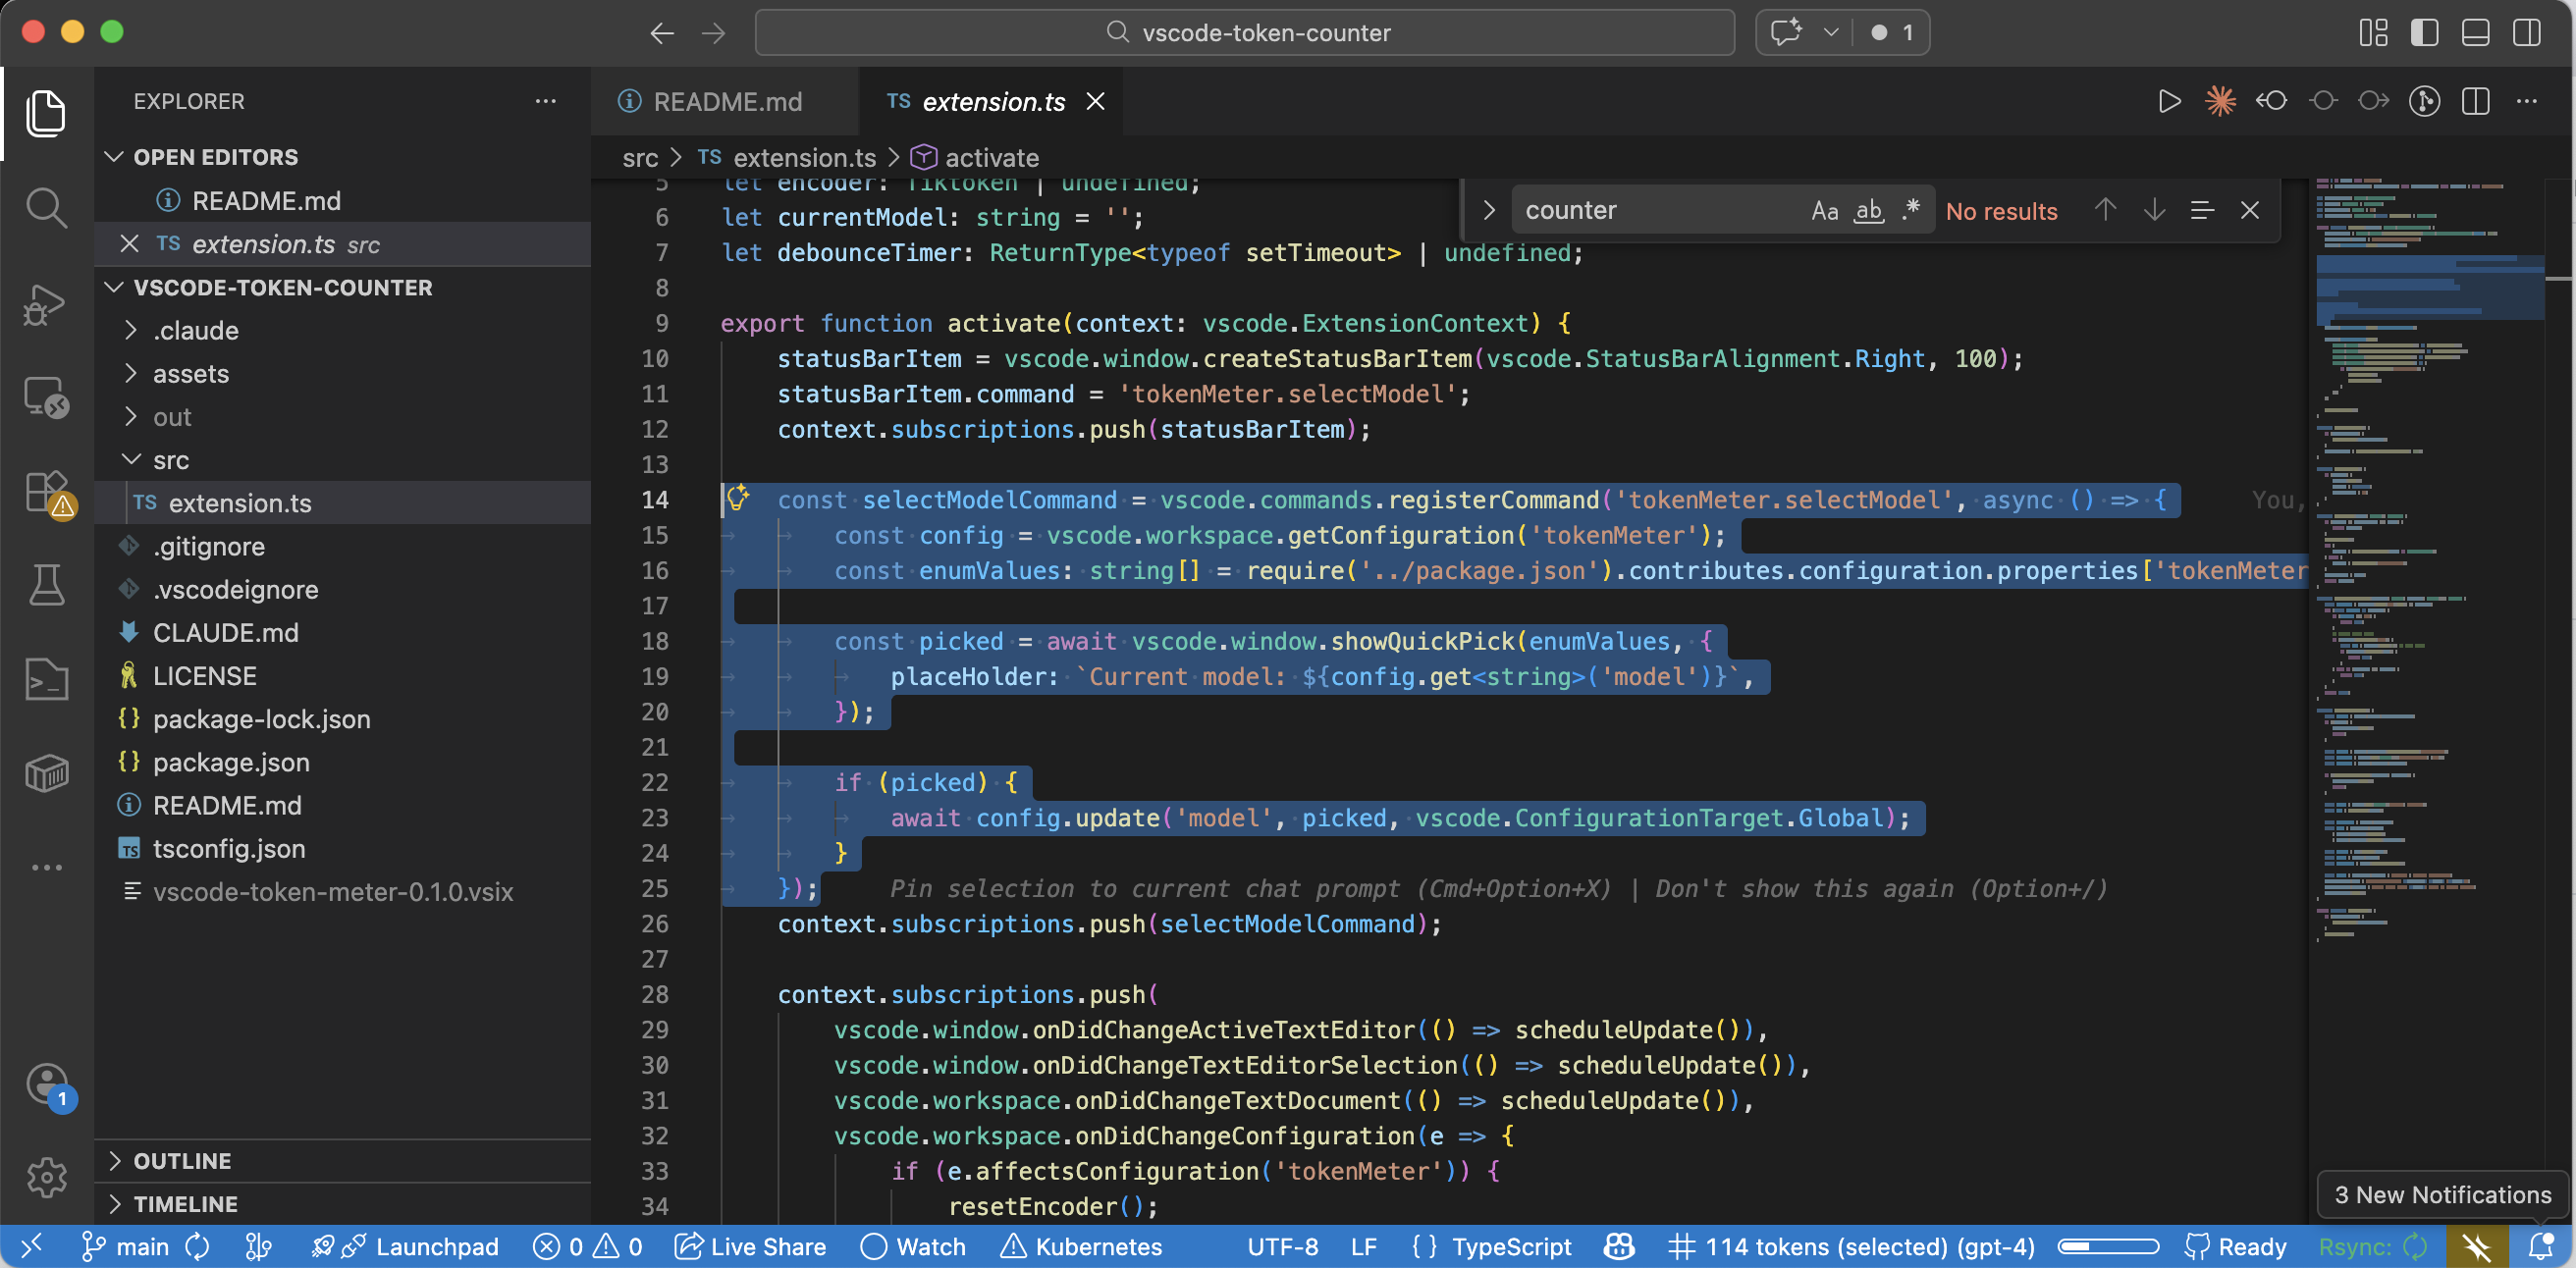
Task: Open Run and Debug view
Action: click(46, 304)
